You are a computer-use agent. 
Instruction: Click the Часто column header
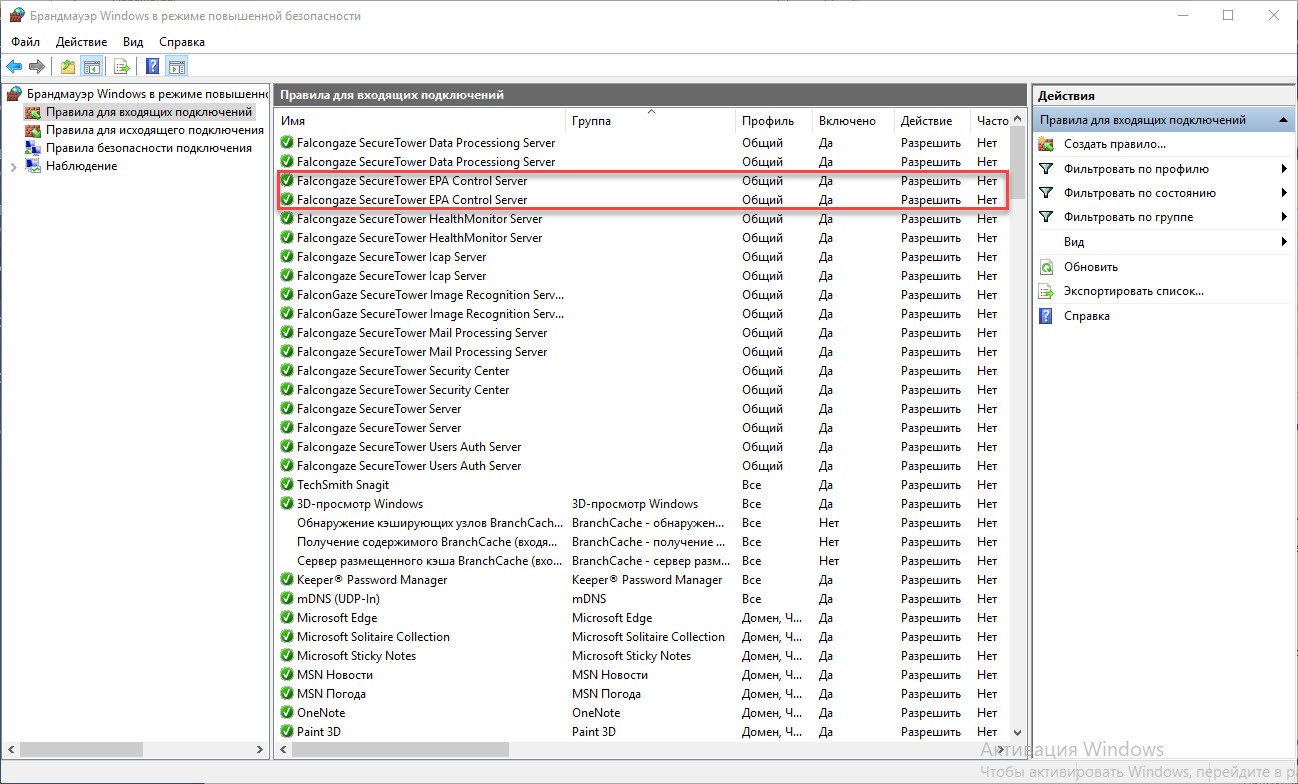click(x=991, y=120)
